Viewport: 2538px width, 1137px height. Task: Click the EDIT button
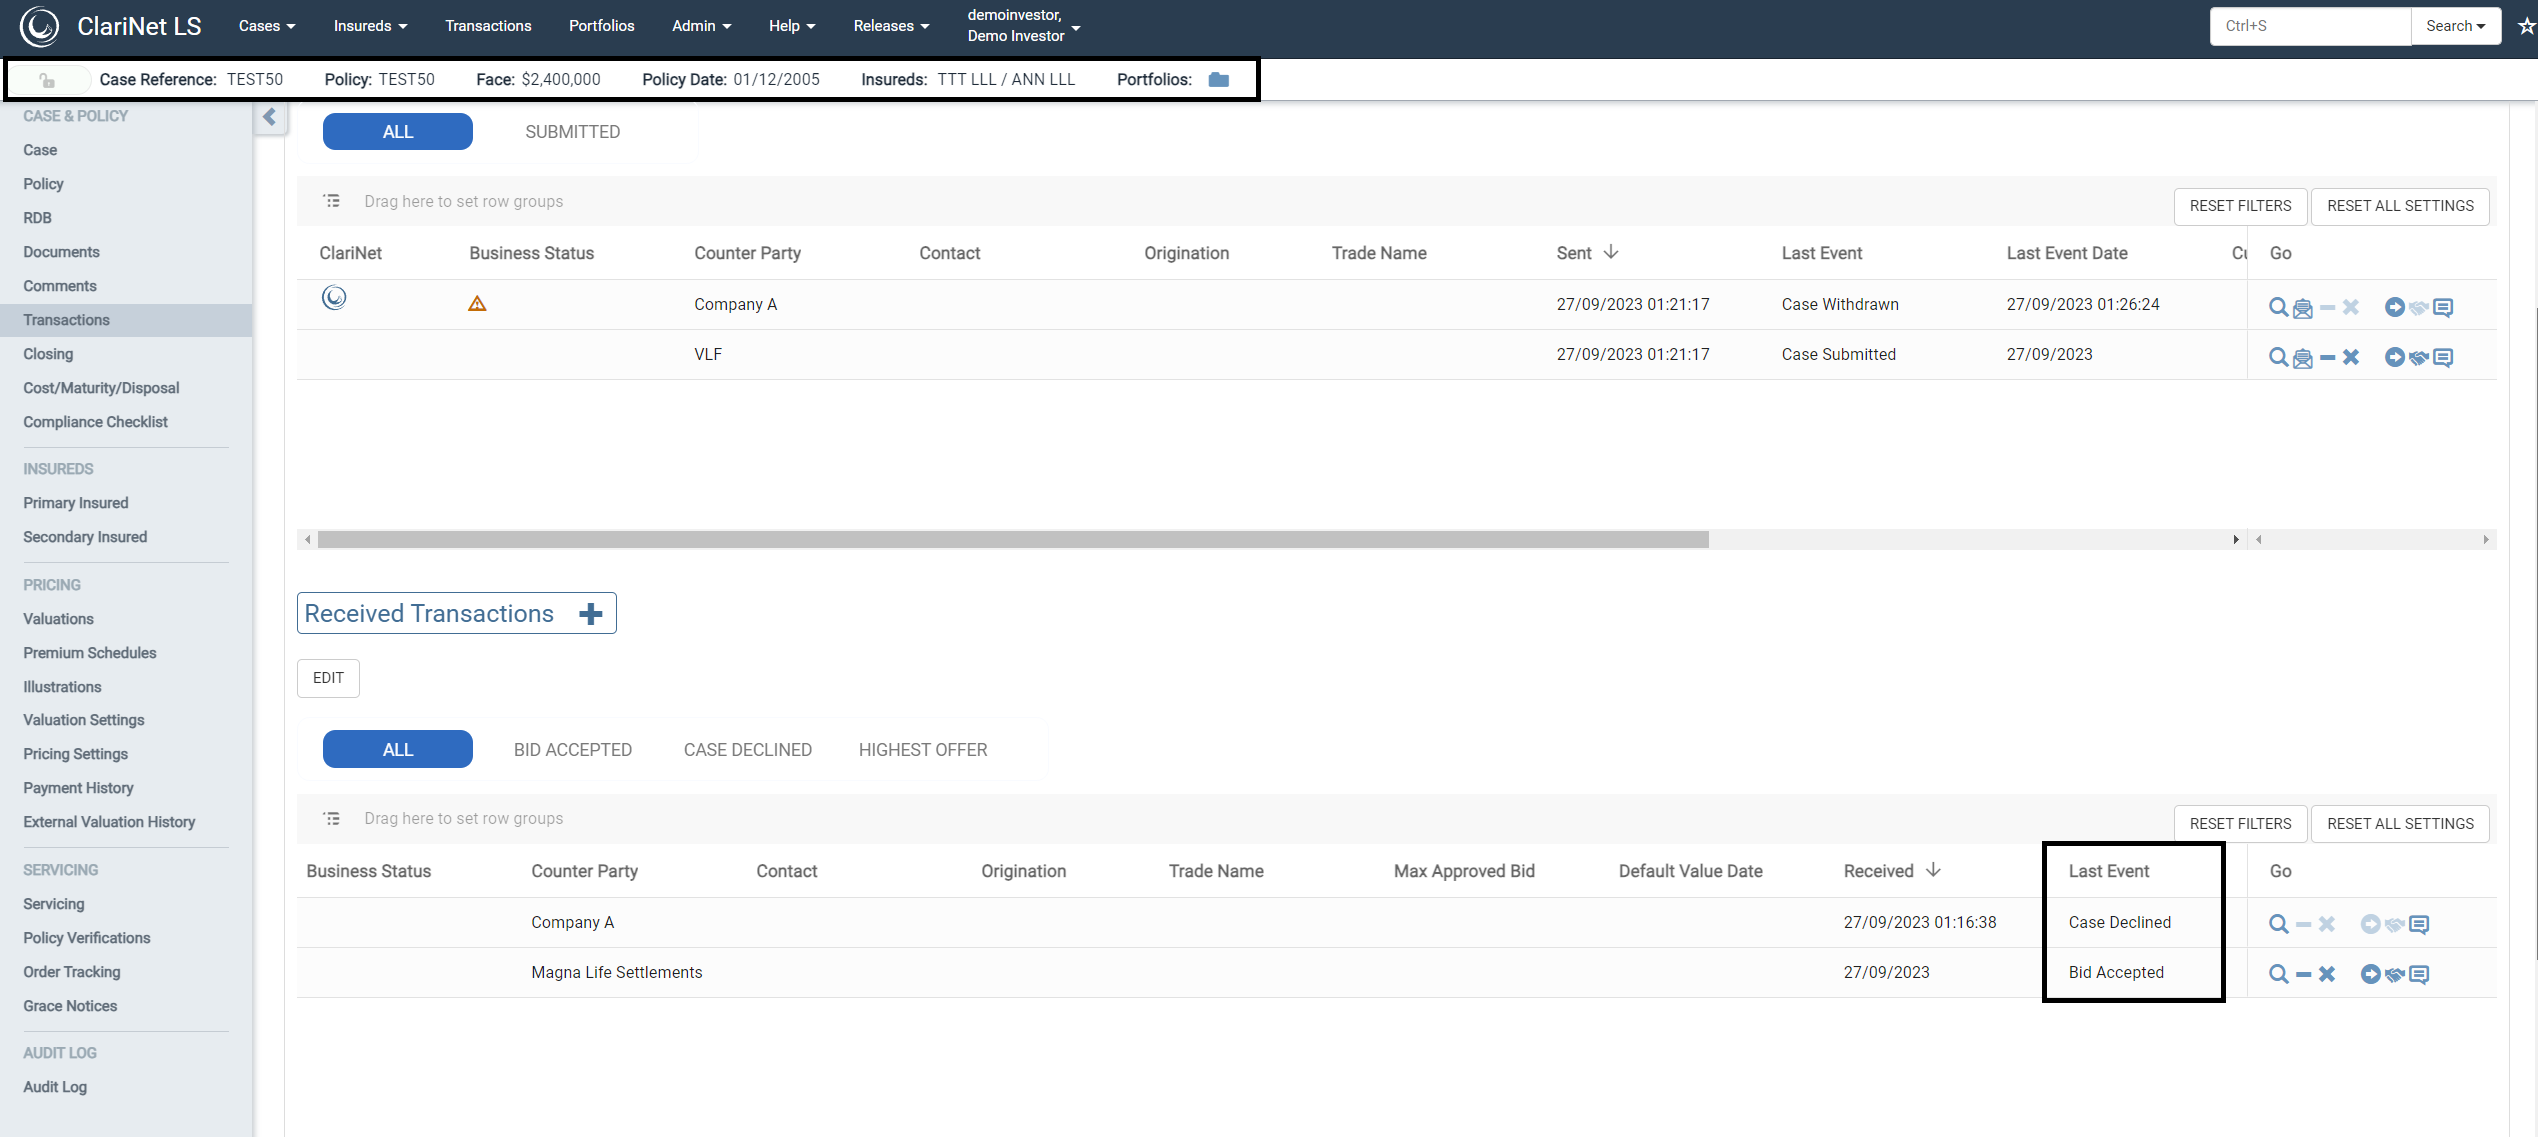point(328,678)
